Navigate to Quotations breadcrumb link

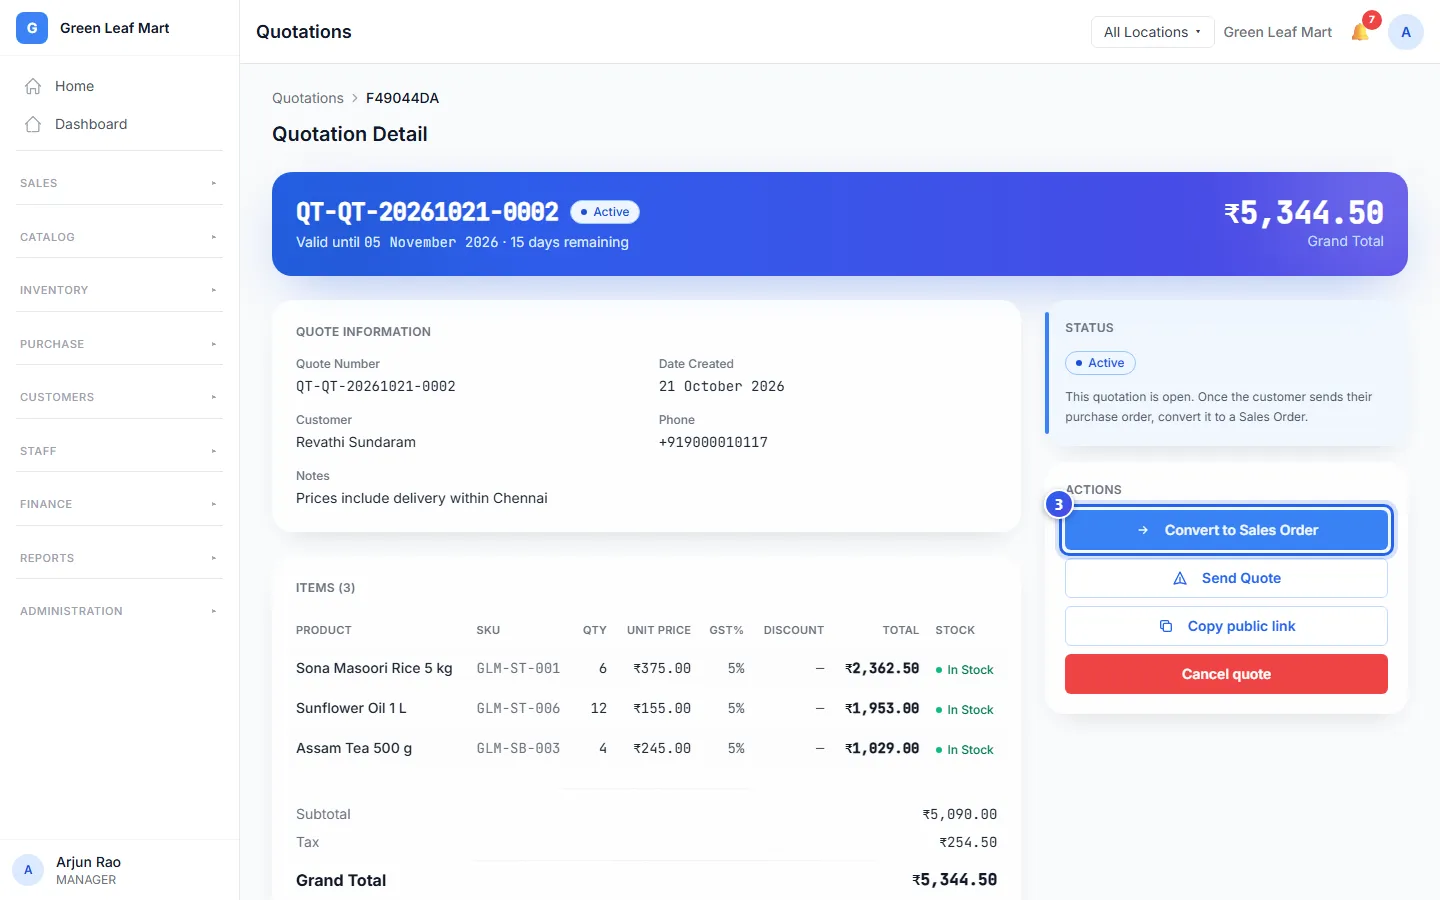[308, 98]
